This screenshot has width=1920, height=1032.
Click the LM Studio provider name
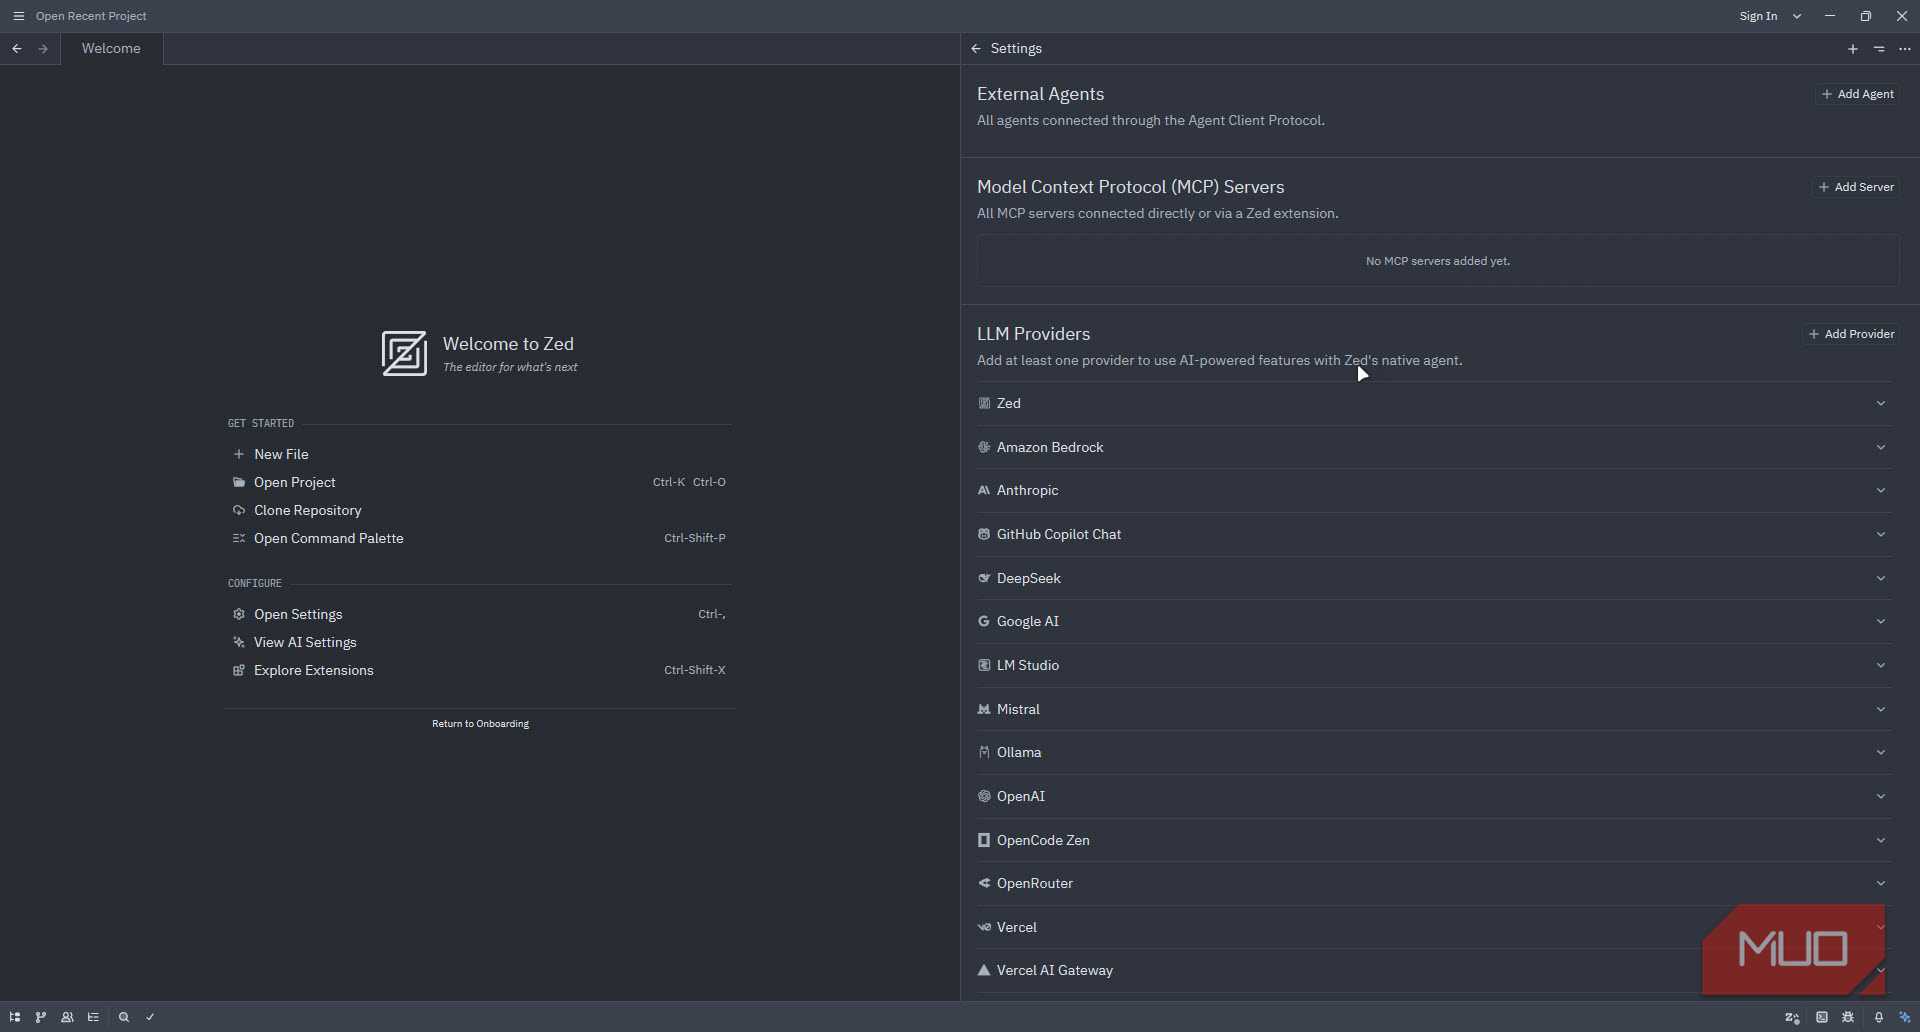[x=1027, y=666]
